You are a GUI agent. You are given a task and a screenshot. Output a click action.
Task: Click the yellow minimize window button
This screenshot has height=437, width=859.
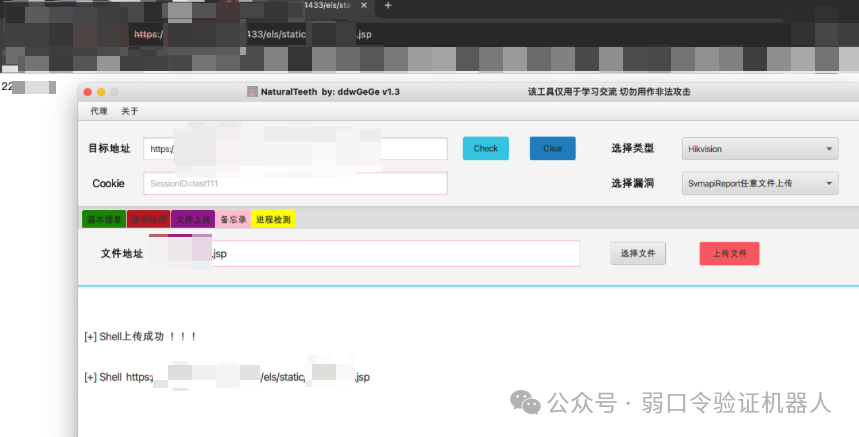pyautogui.click(x=101, y=92)
